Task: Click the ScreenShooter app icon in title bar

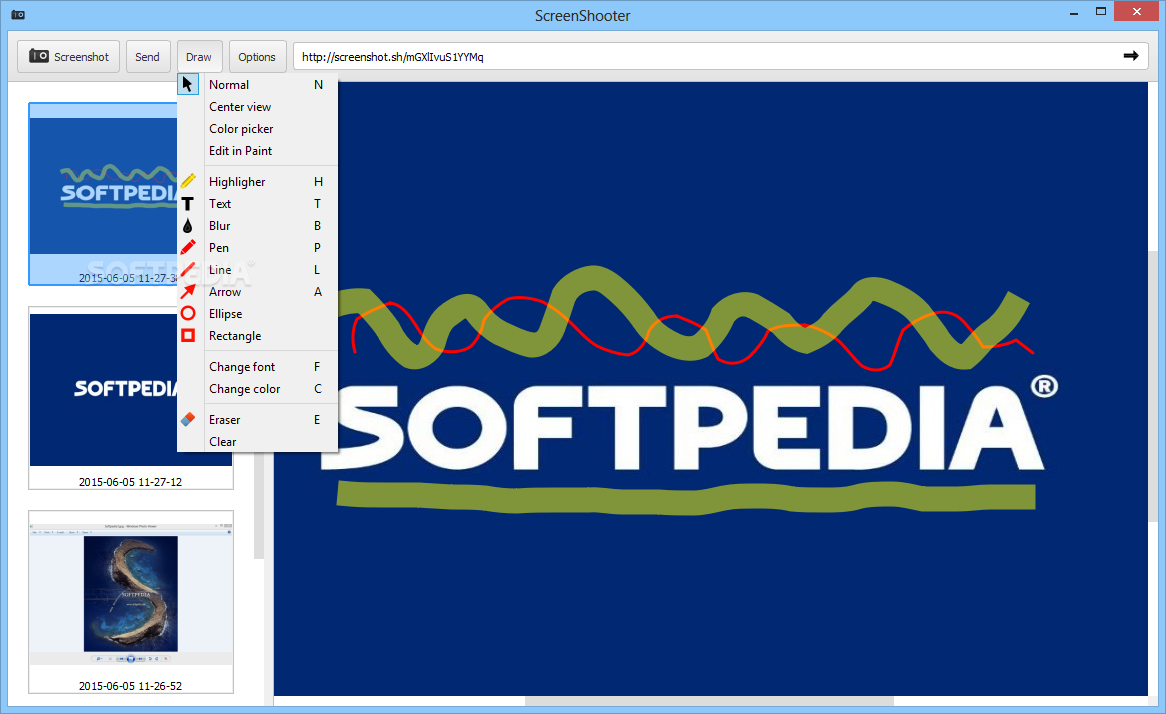Action: pyautogui.click(x=18, y=15)
